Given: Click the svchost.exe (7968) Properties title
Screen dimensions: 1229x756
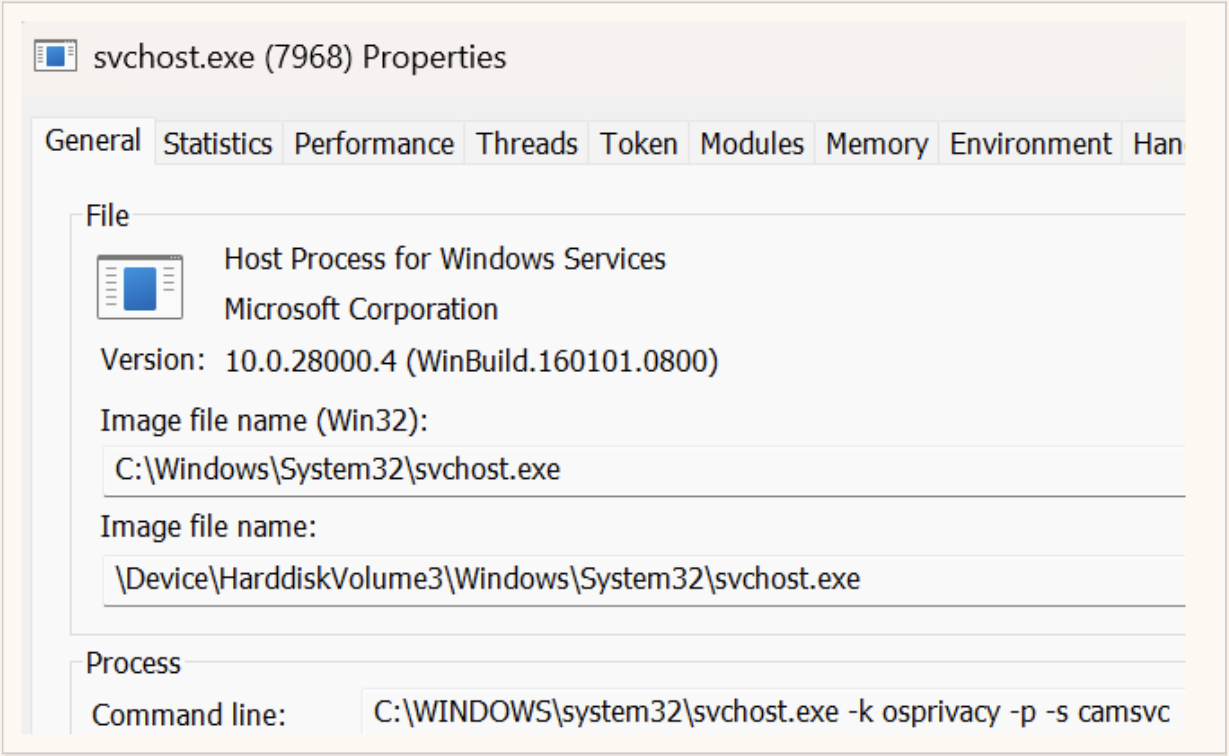Looking at the screenshot, I should 300,57.
